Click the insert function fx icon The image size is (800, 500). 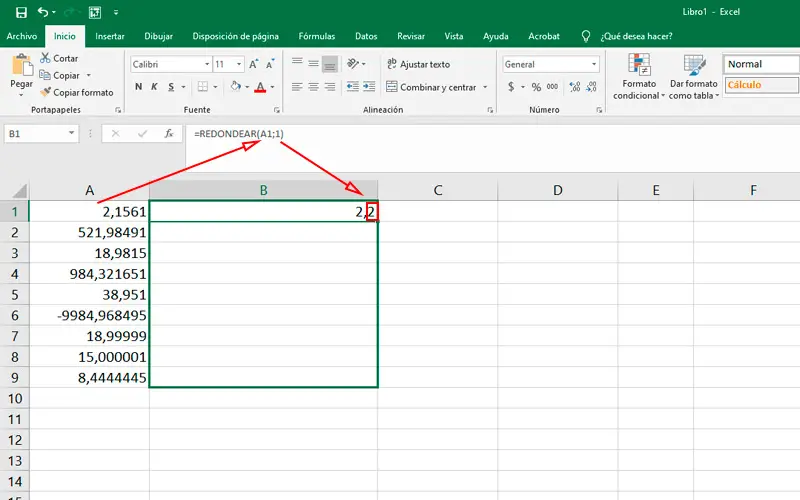[169, 134]
